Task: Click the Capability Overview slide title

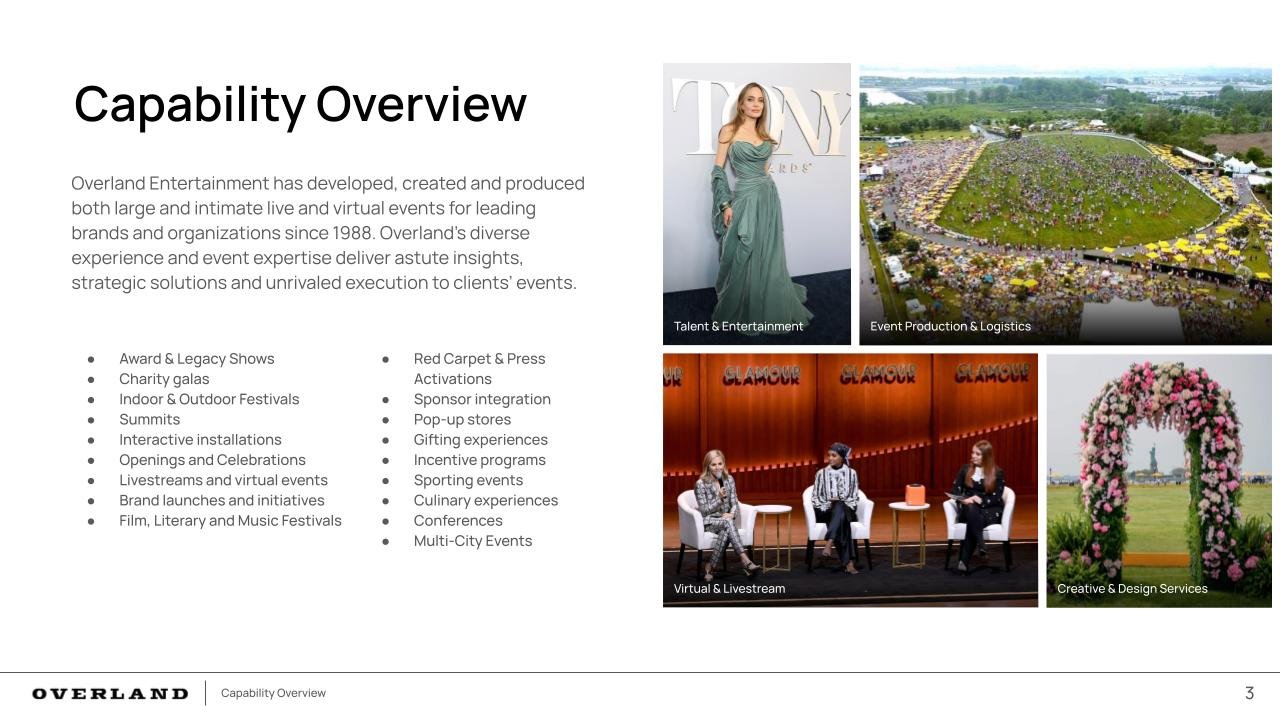Action: 299,103
